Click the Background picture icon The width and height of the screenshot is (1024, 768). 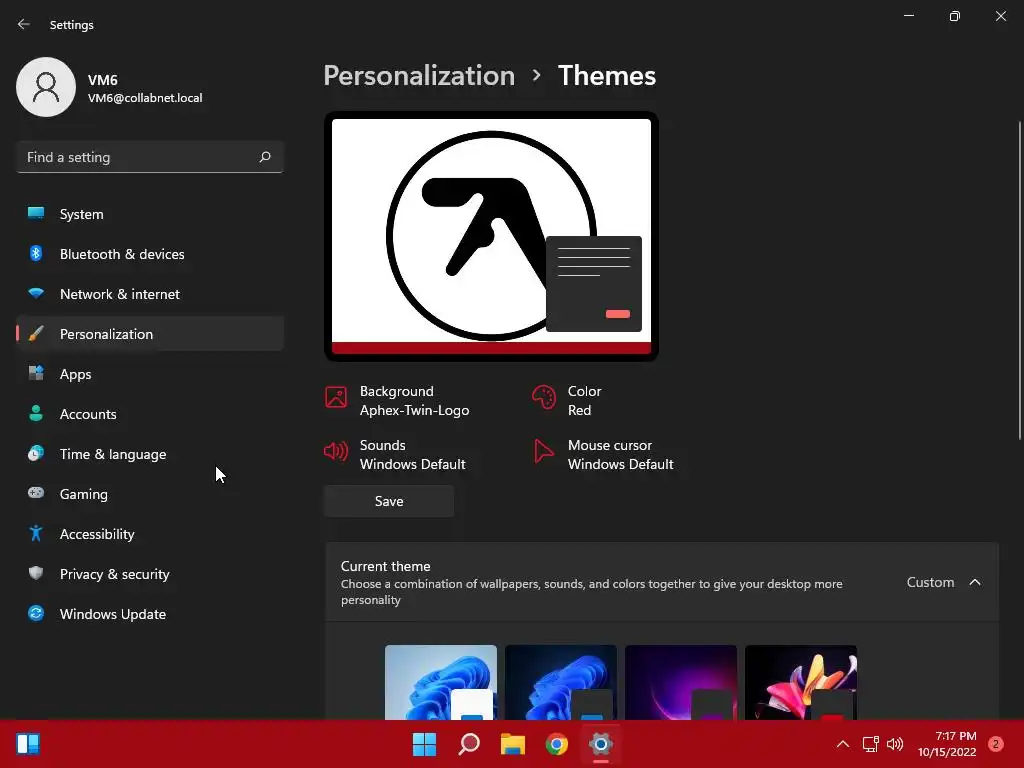[336, 396]
